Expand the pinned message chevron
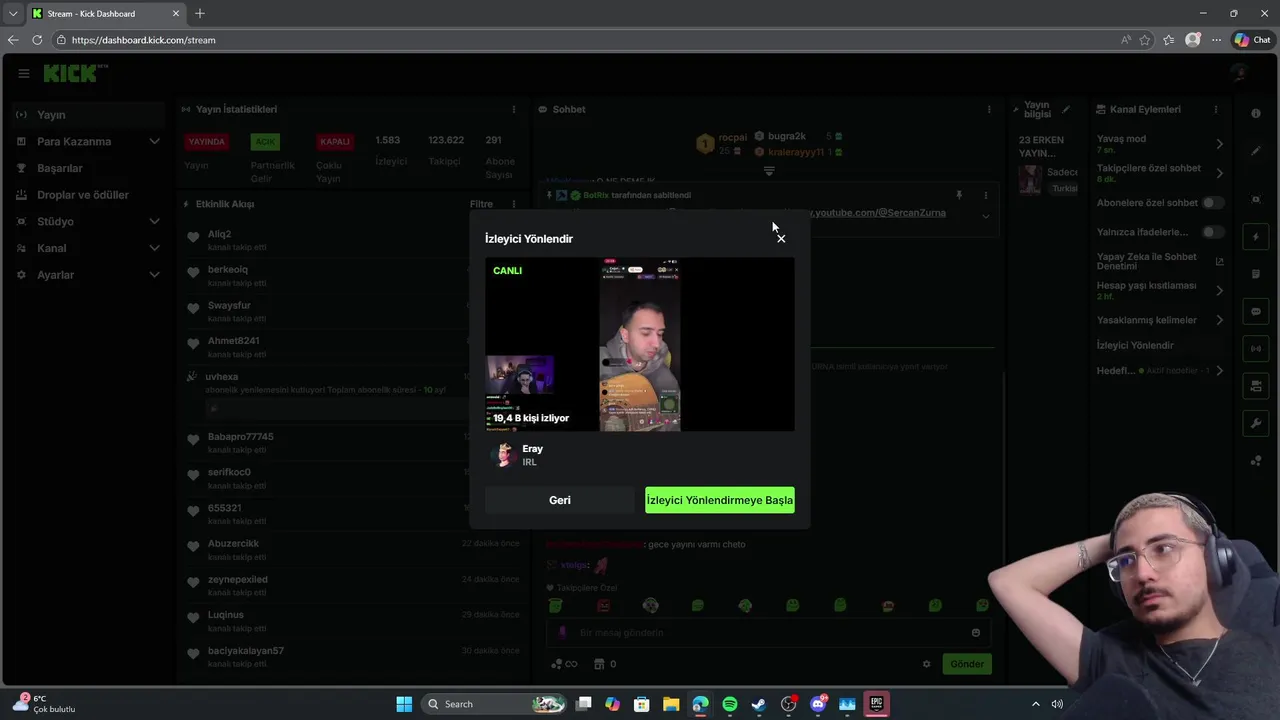The width and height of the screenshot is (1280, 720). [x=986, y=216]
